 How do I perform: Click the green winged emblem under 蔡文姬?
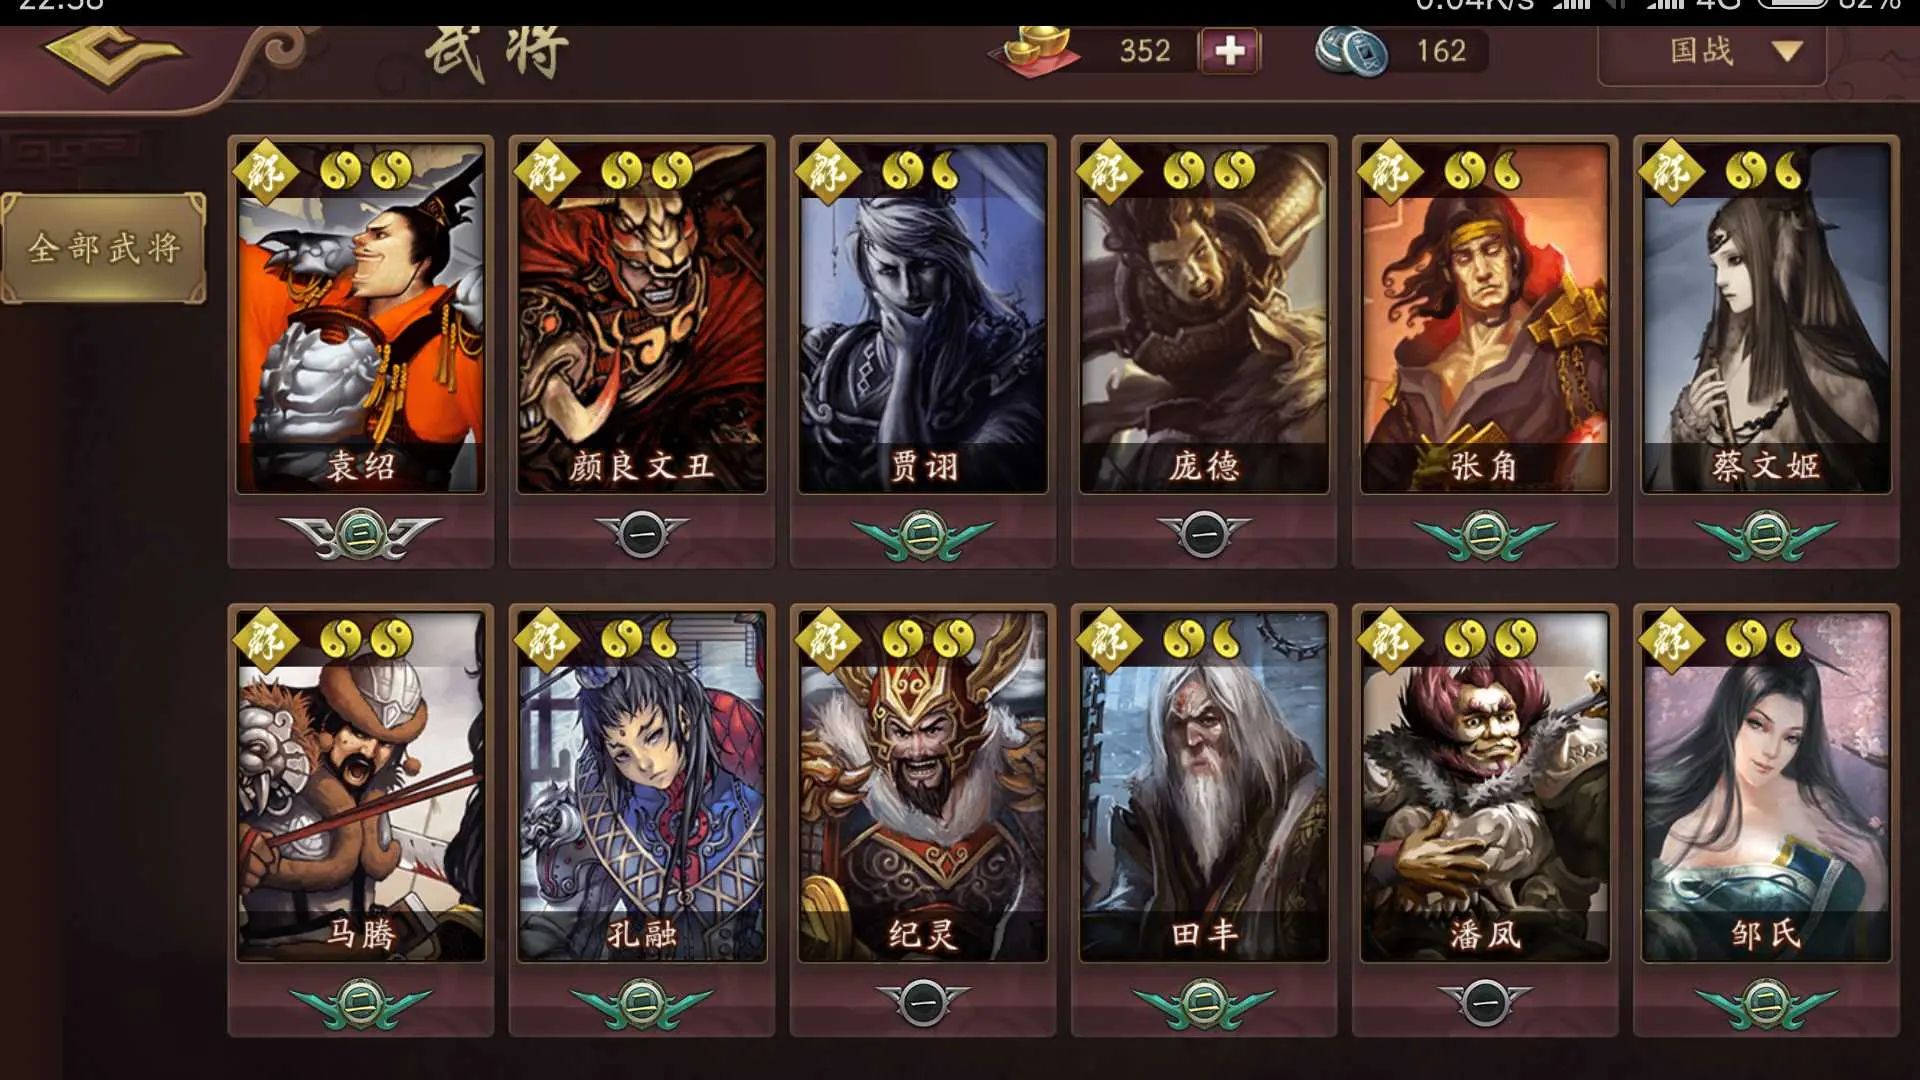click(x=1766, y=534)
